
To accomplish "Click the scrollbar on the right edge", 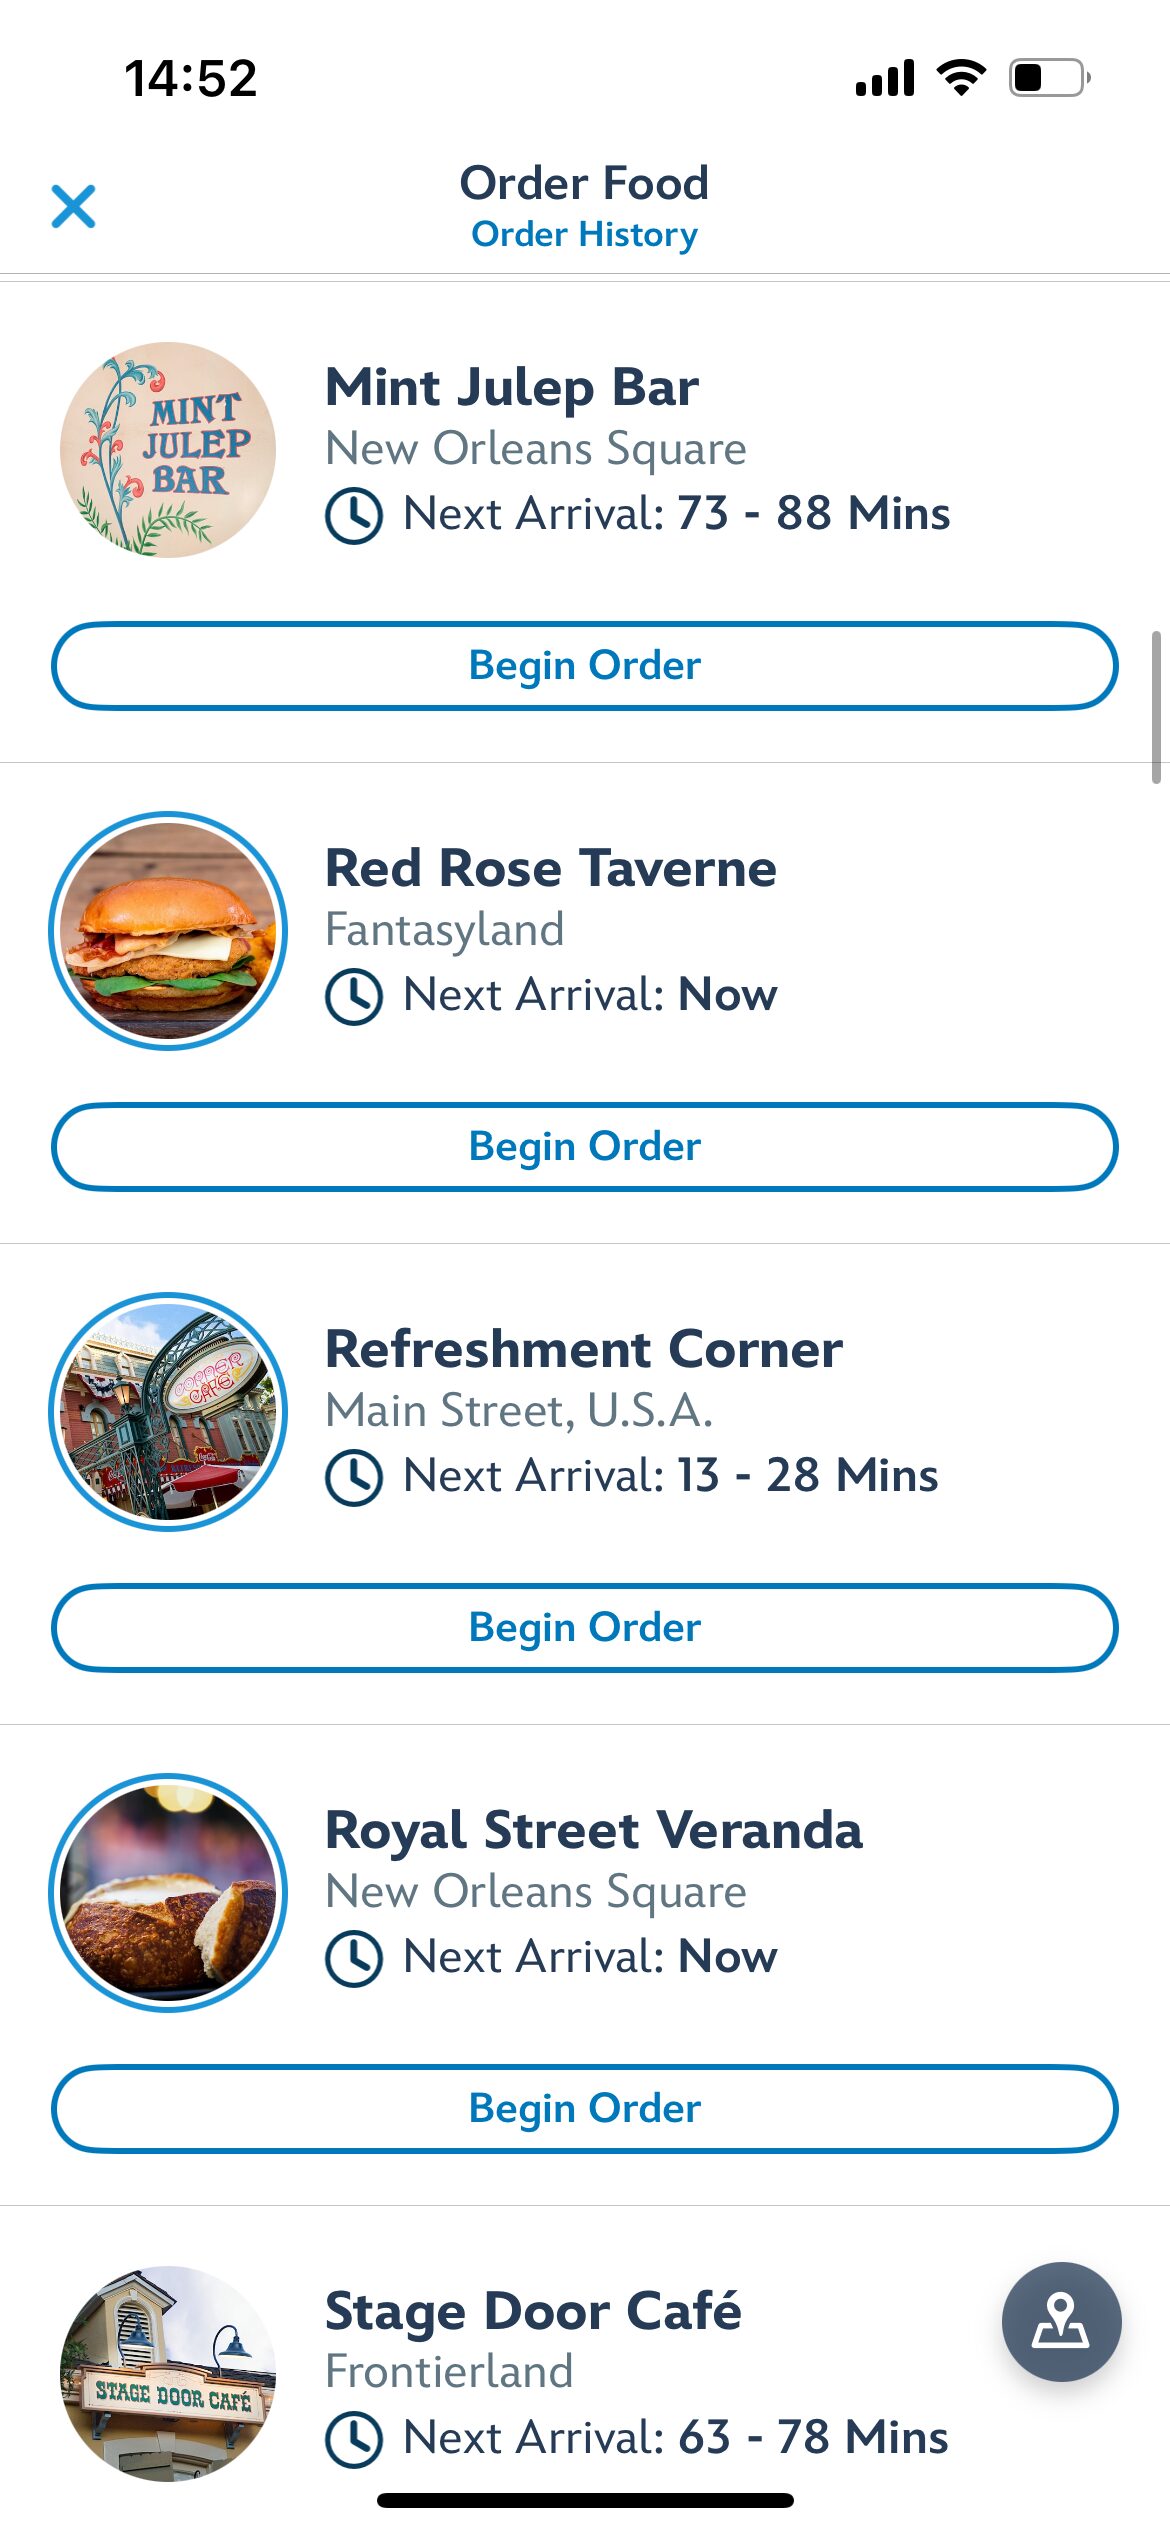I will [1155, 706].
